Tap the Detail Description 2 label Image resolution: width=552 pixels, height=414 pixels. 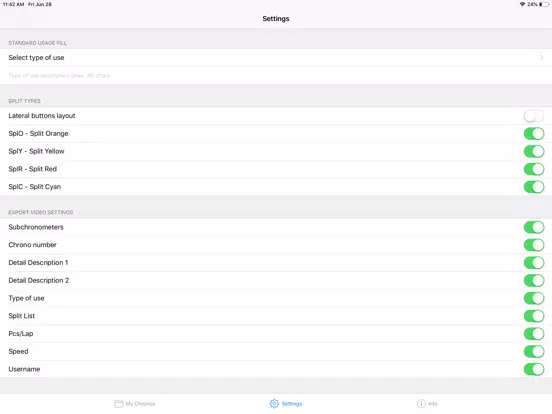click(x=39, y=281)
